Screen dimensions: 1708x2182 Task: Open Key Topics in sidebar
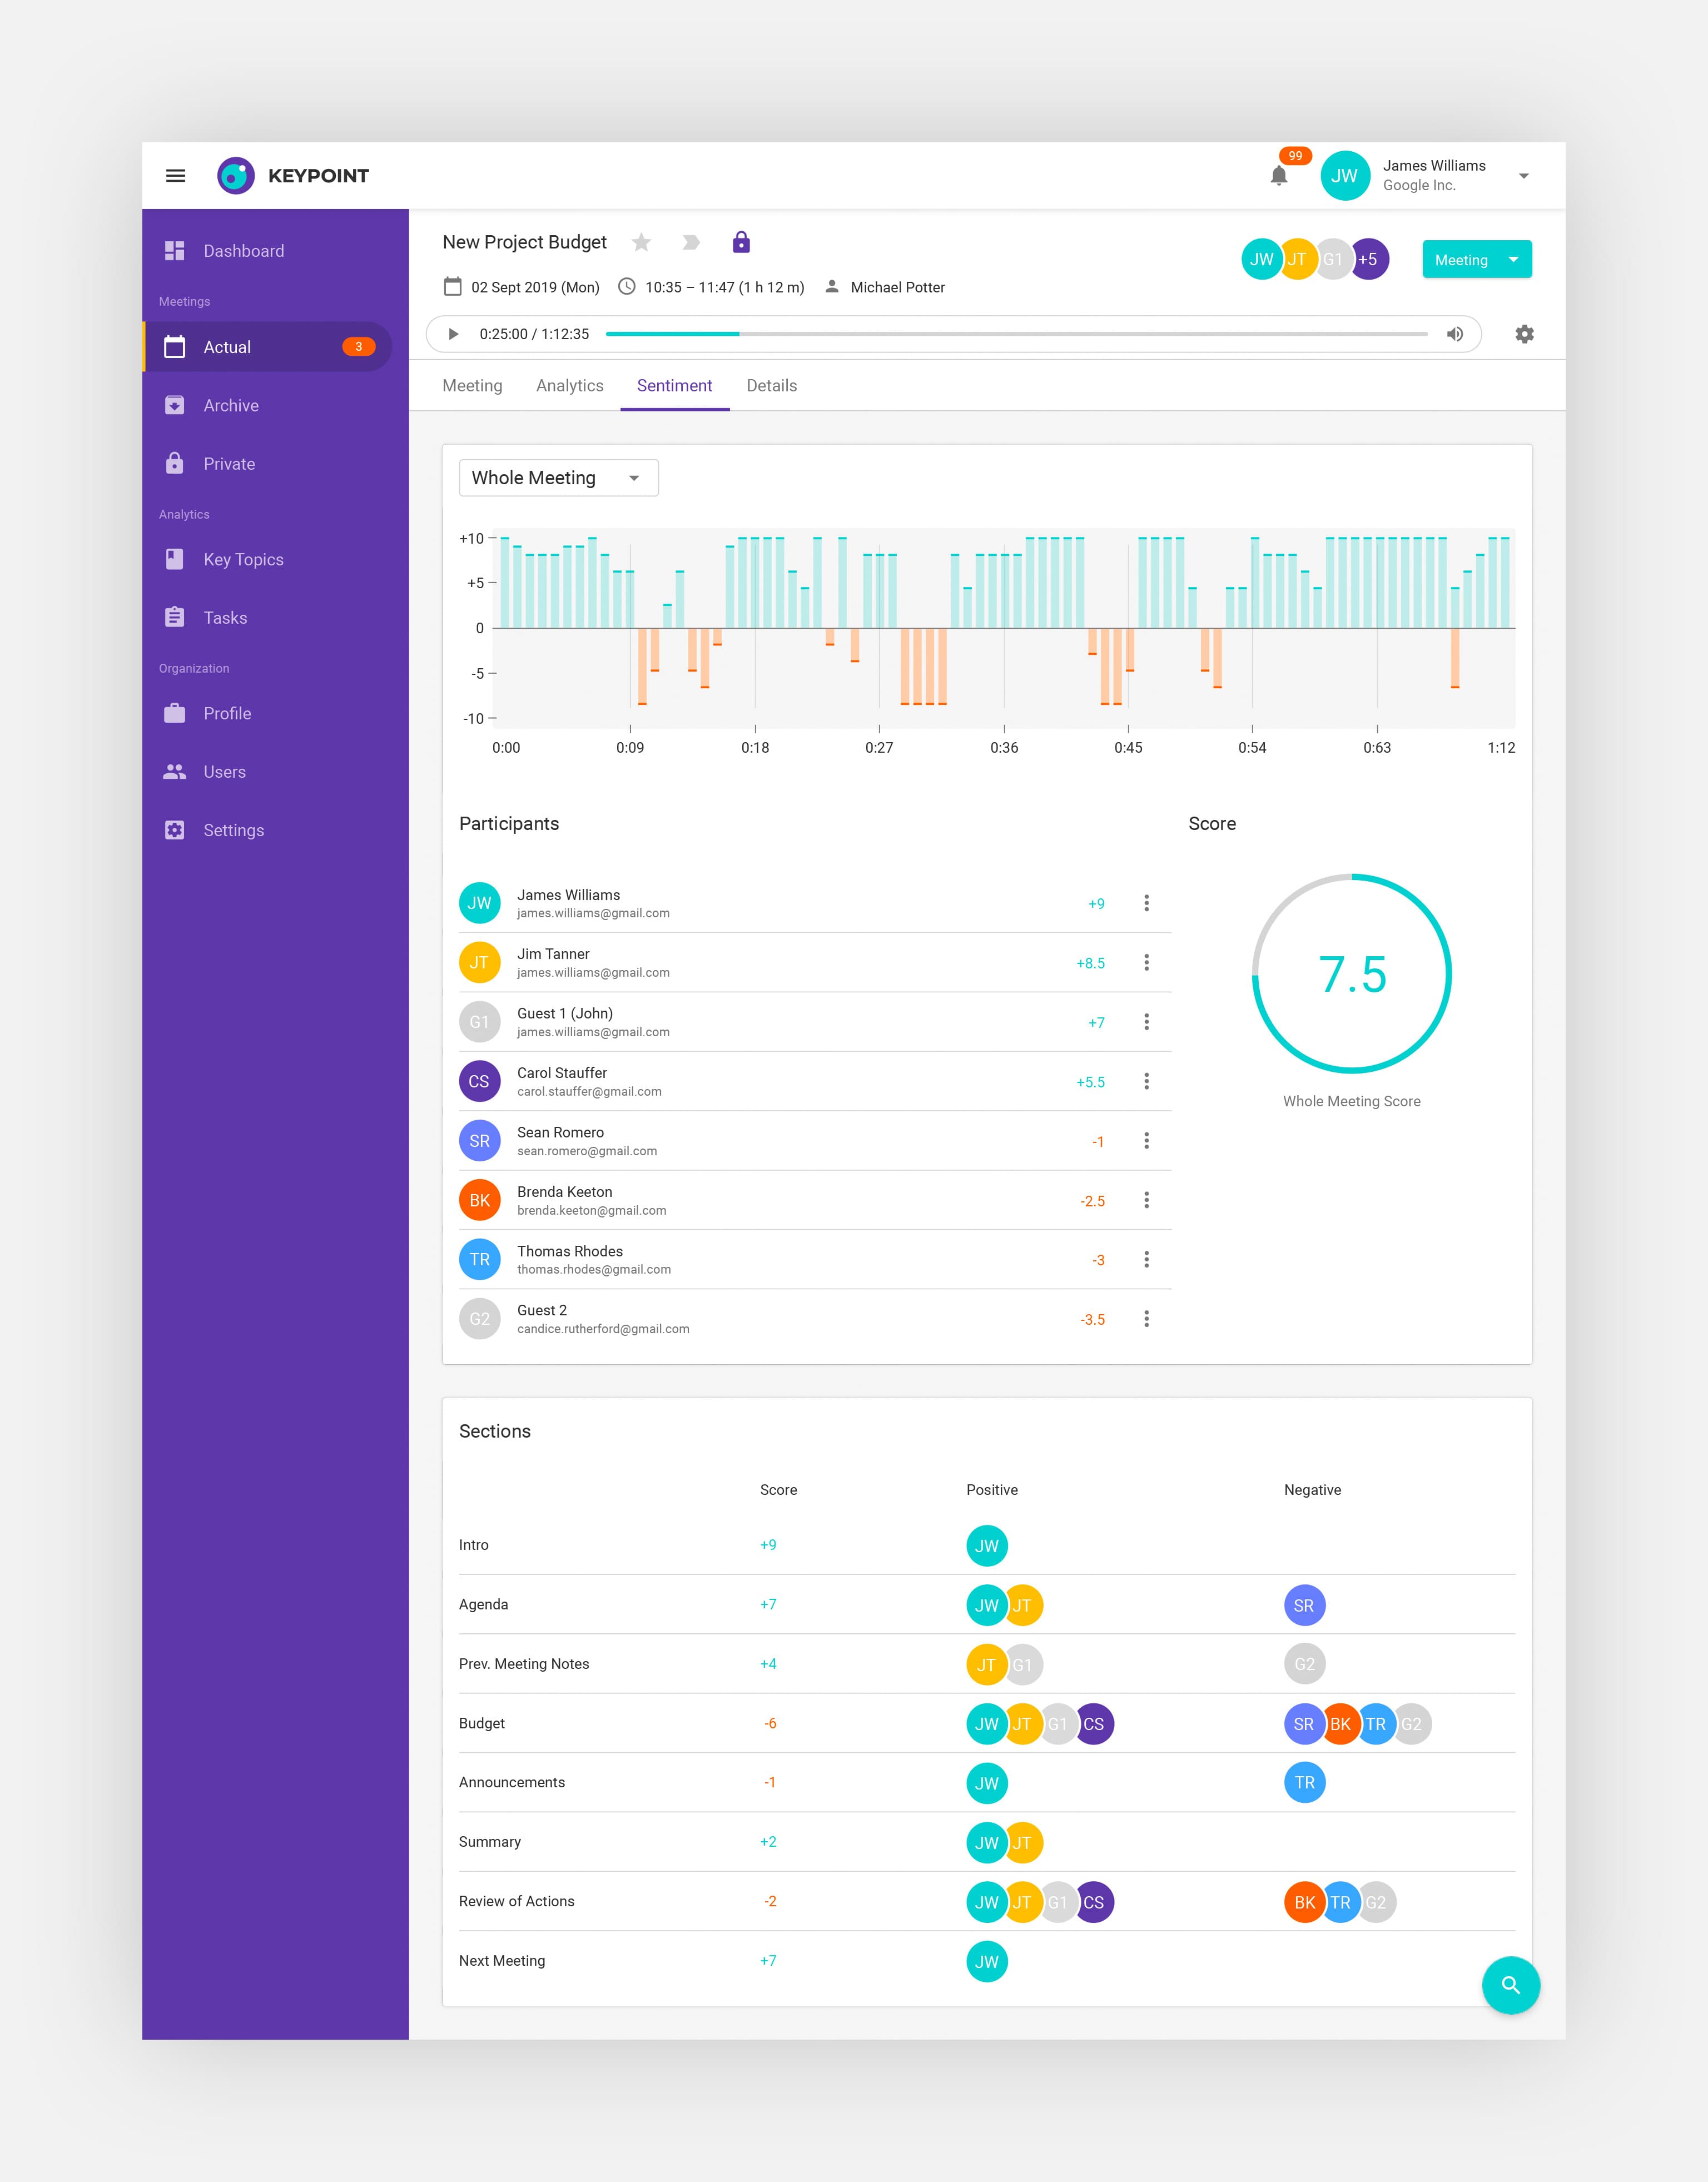(x=243, y=560)
